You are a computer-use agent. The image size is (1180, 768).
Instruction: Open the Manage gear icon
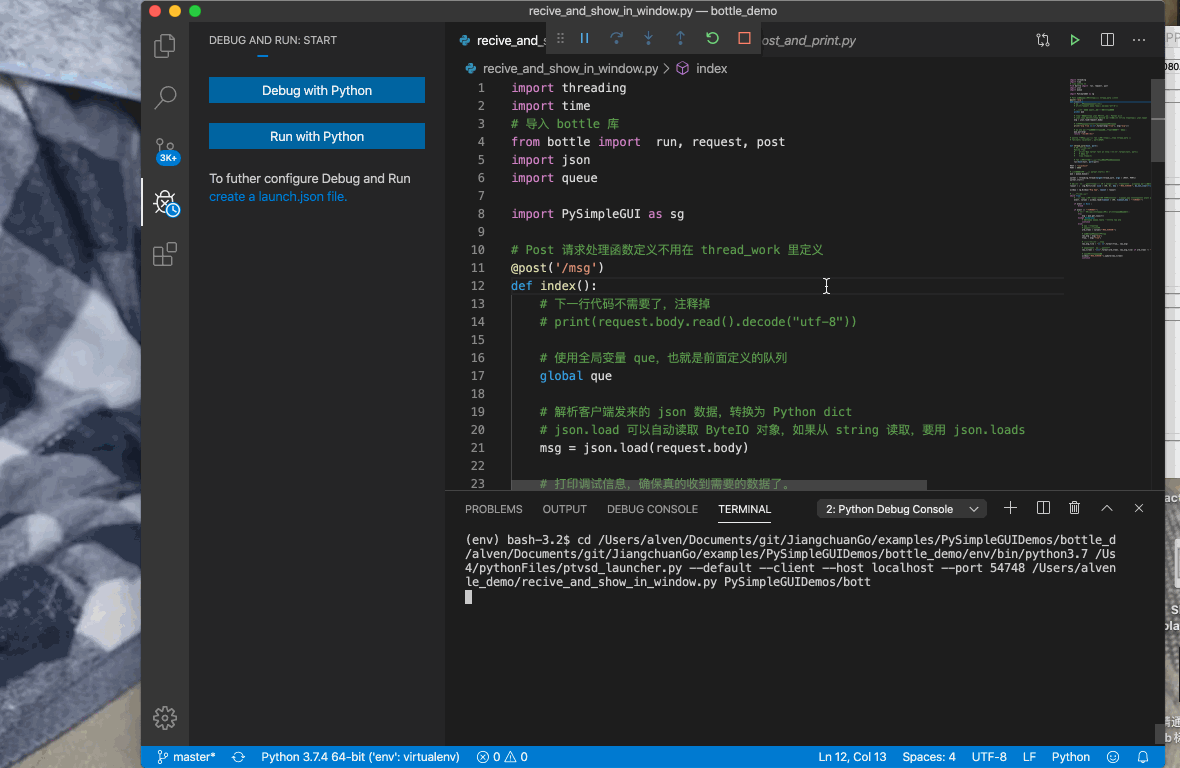pyautogui.click(x=165, y=718)
